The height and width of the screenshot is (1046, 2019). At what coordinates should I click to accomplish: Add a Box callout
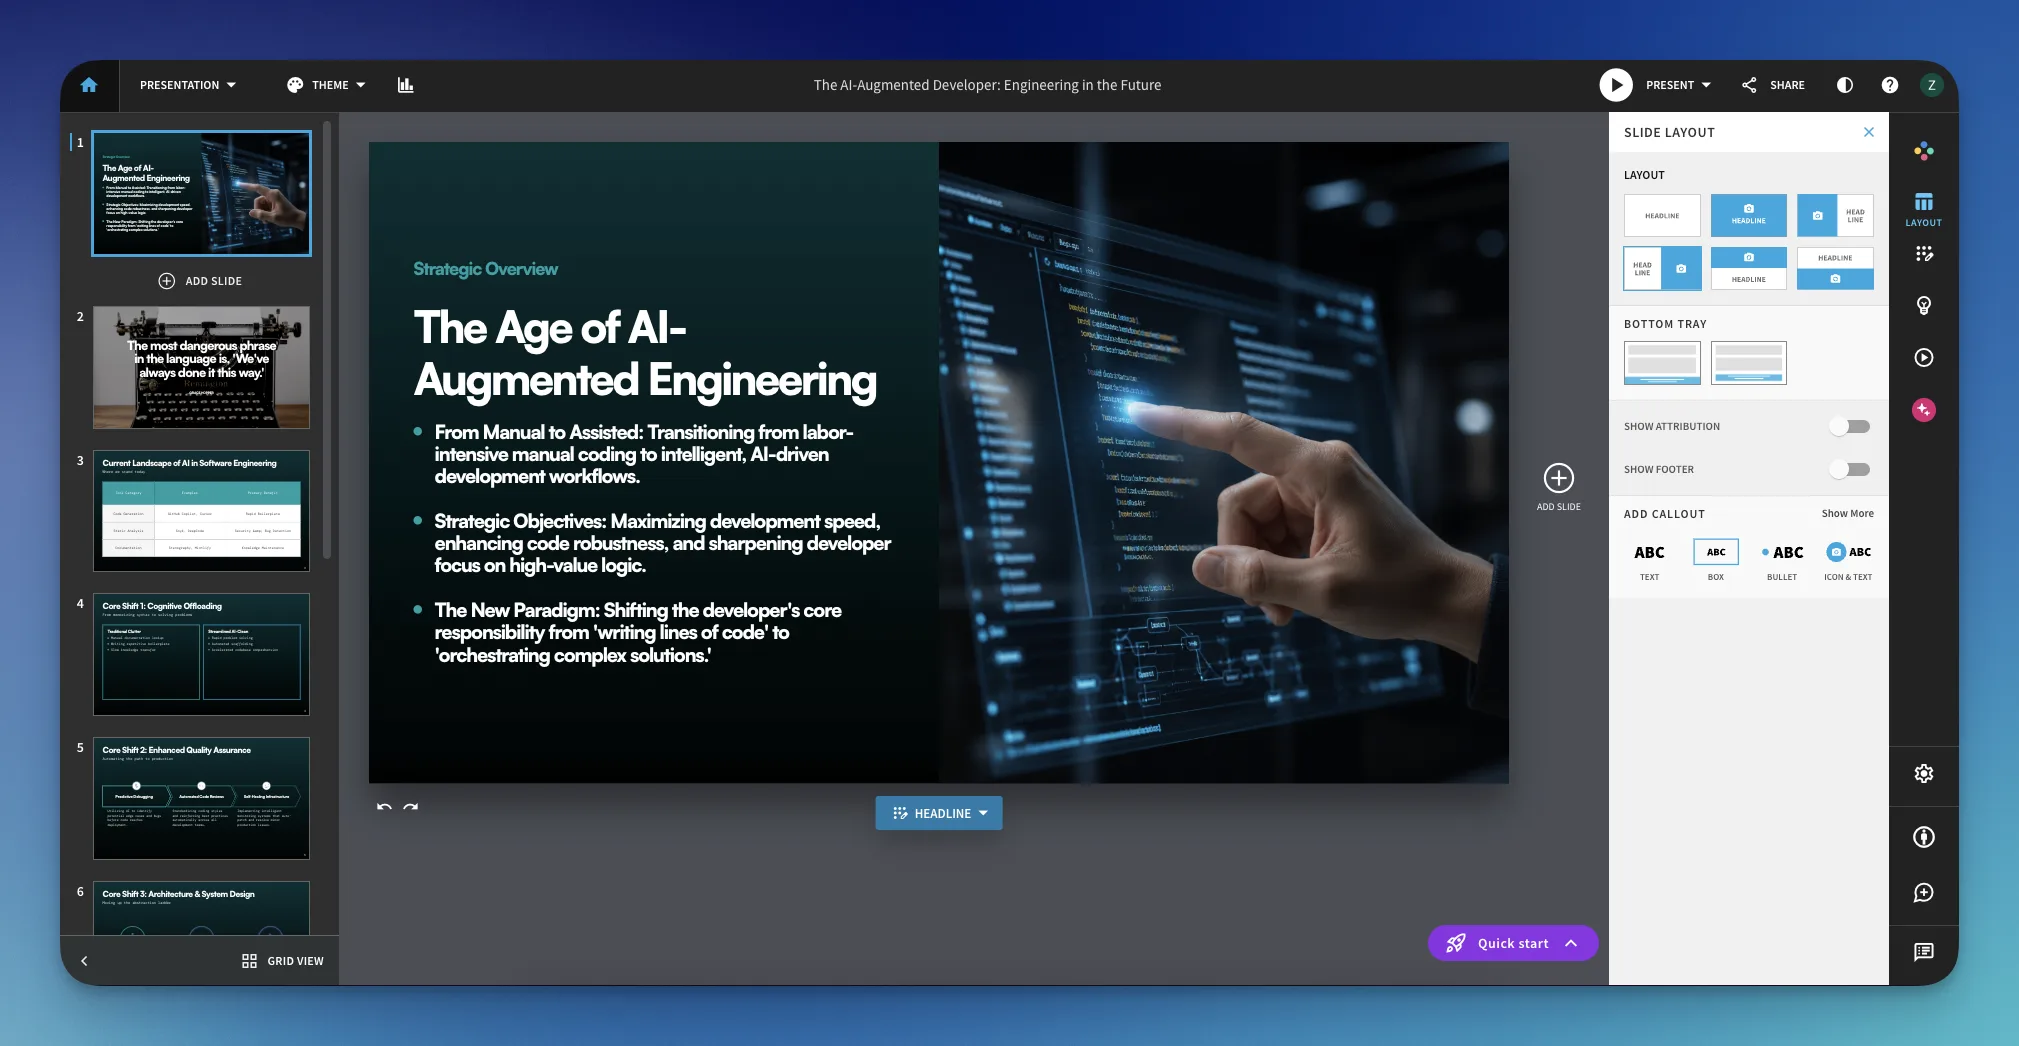point(1716,561)
